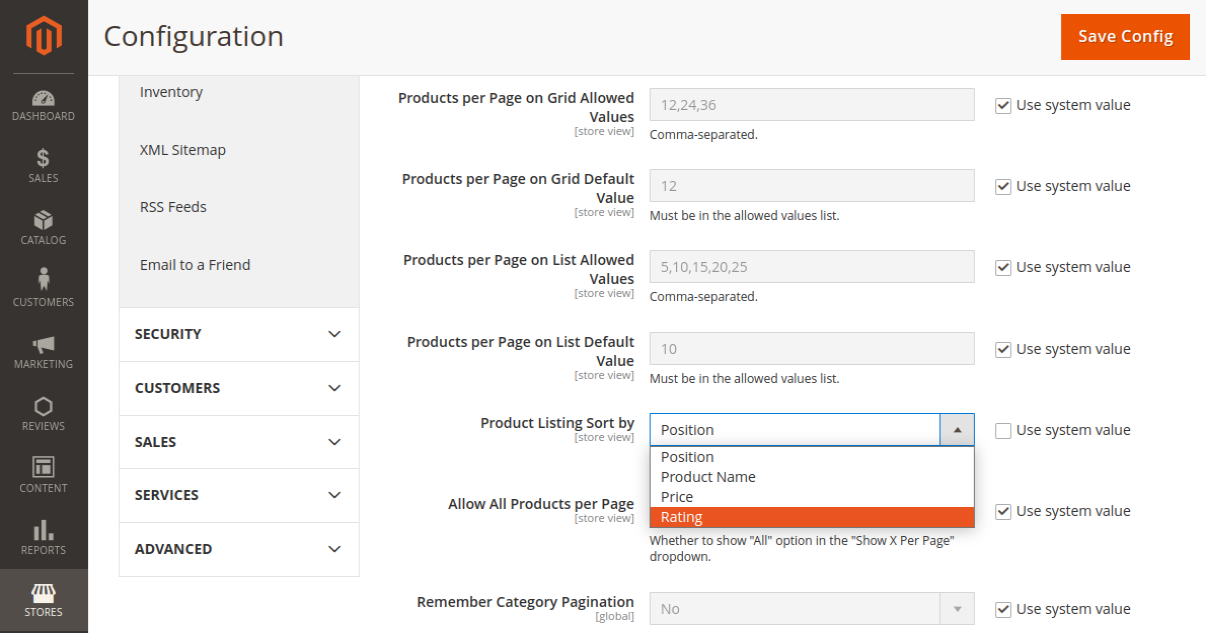Expand the CUSTOMERS config section
Viewport: 1206px width, 633px height.
click(x=239, y=388)
